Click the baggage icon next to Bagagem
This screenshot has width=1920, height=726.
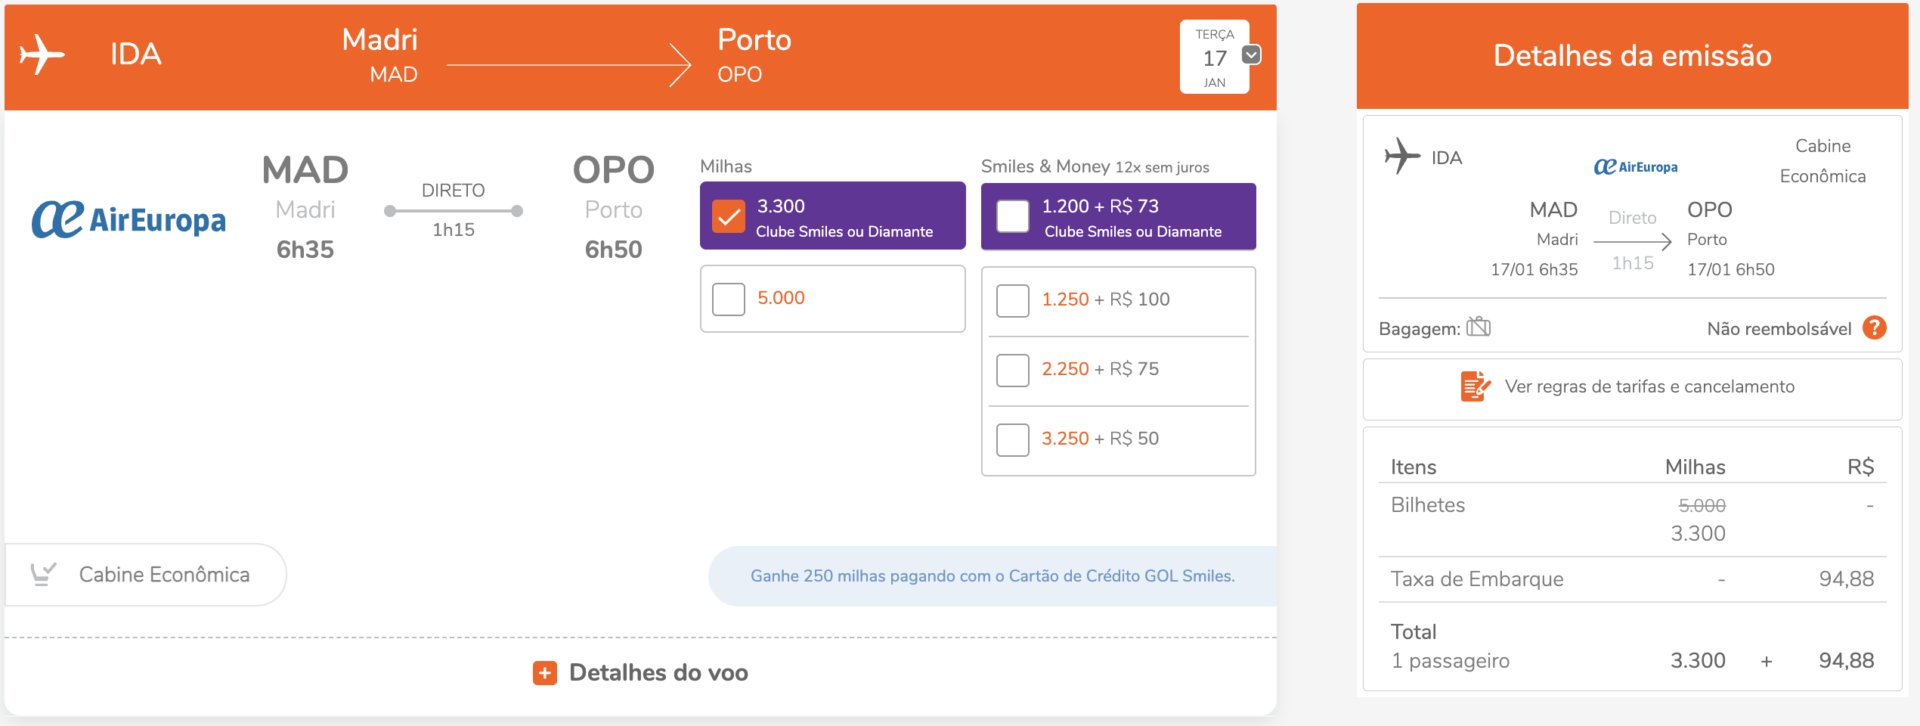[1478, 327]
